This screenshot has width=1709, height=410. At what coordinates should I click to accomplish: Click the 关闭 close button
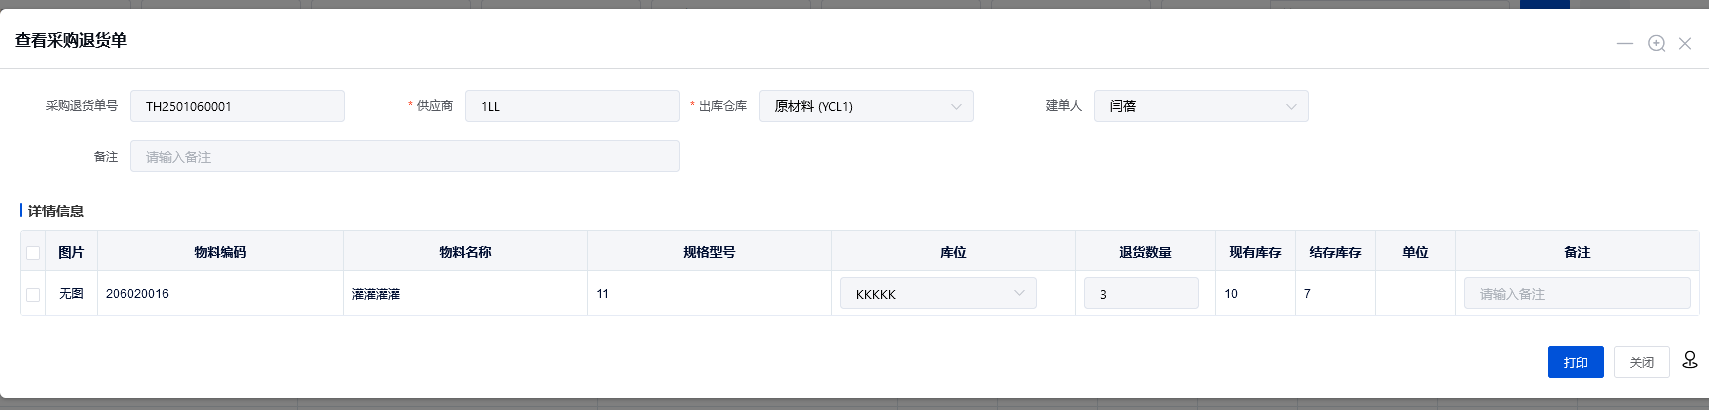pyautogui.click(x=1641, y=362)
